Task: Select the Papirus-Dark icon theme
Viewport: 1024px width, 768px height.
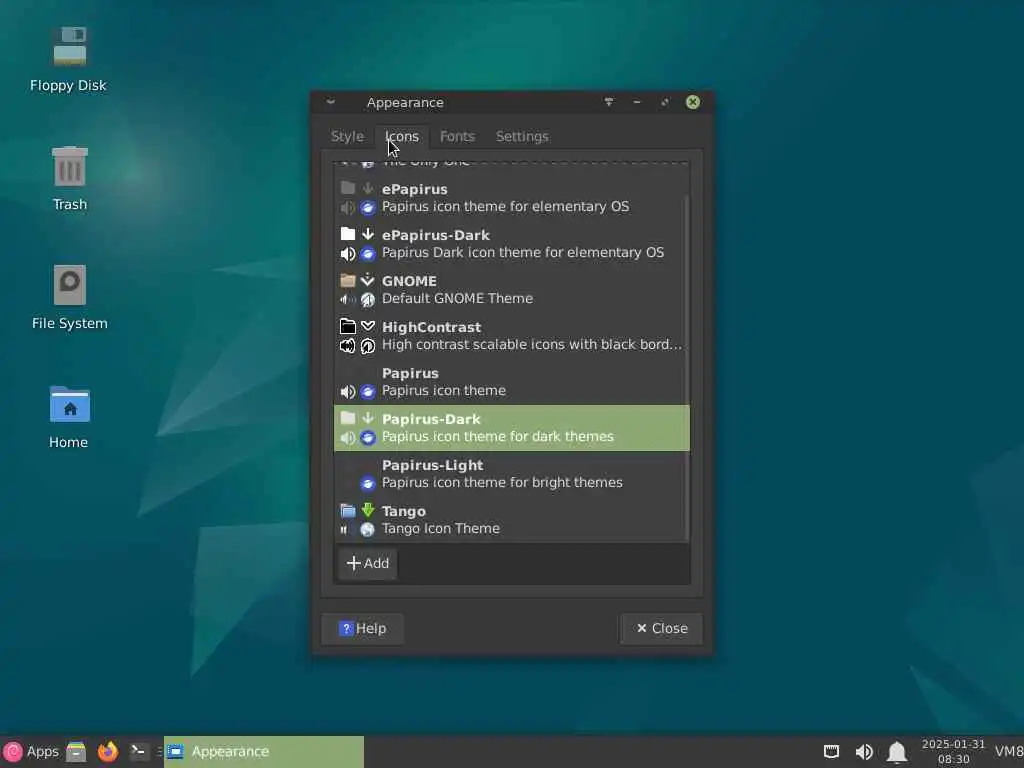Action: [511, 428]
